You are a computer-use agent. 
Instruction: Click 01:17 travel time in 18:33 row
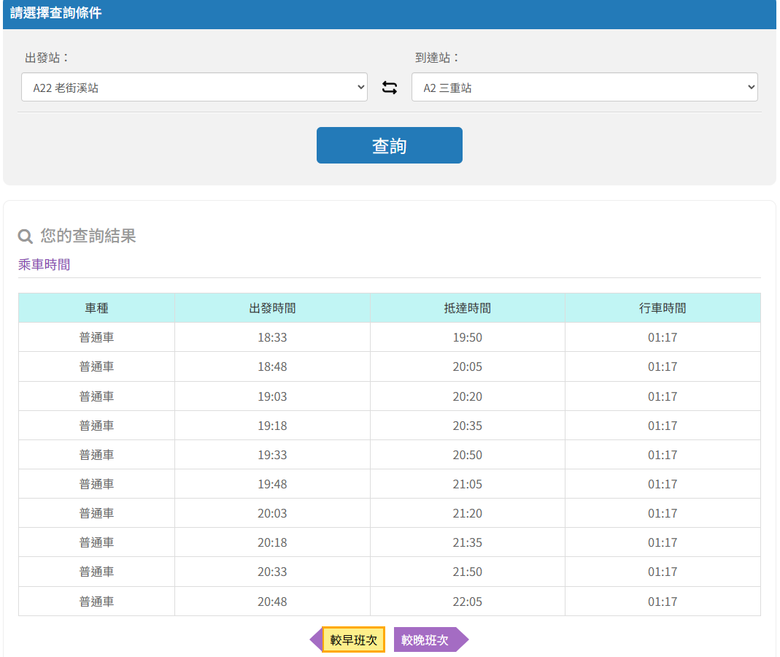[x=662, y=338]
